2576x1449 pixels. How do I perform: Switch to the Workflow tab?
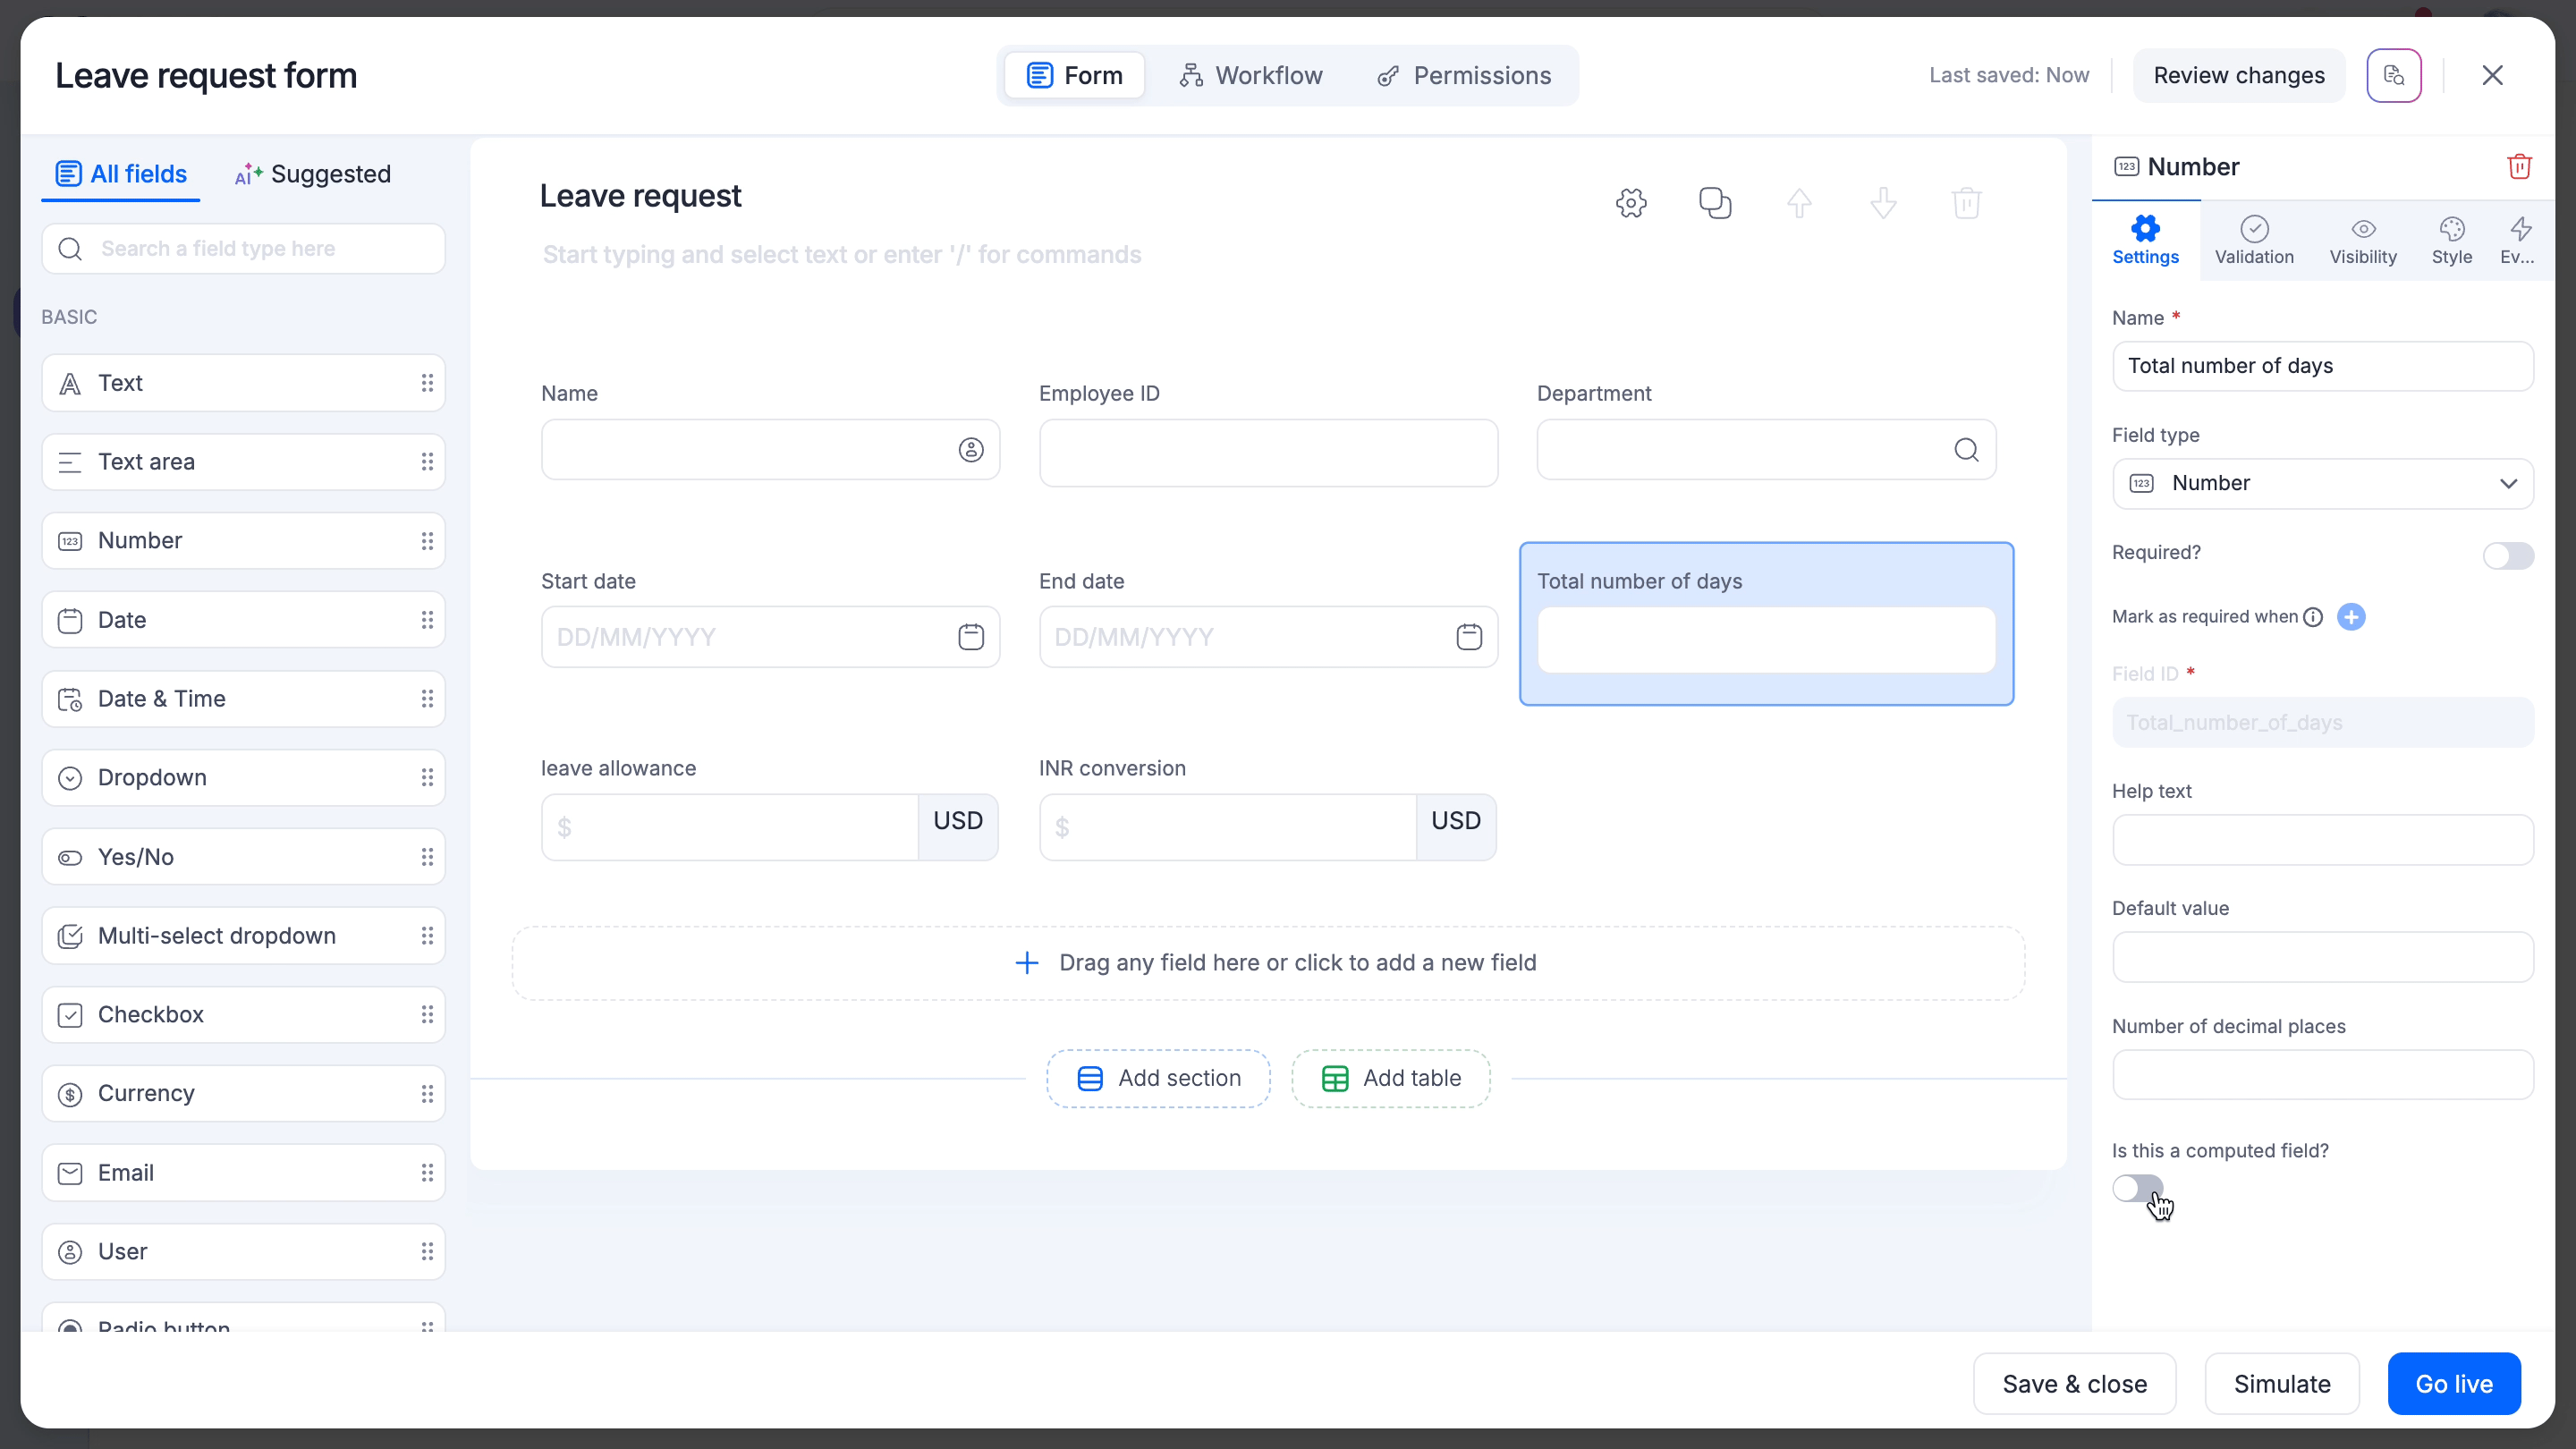[1250, 76]
